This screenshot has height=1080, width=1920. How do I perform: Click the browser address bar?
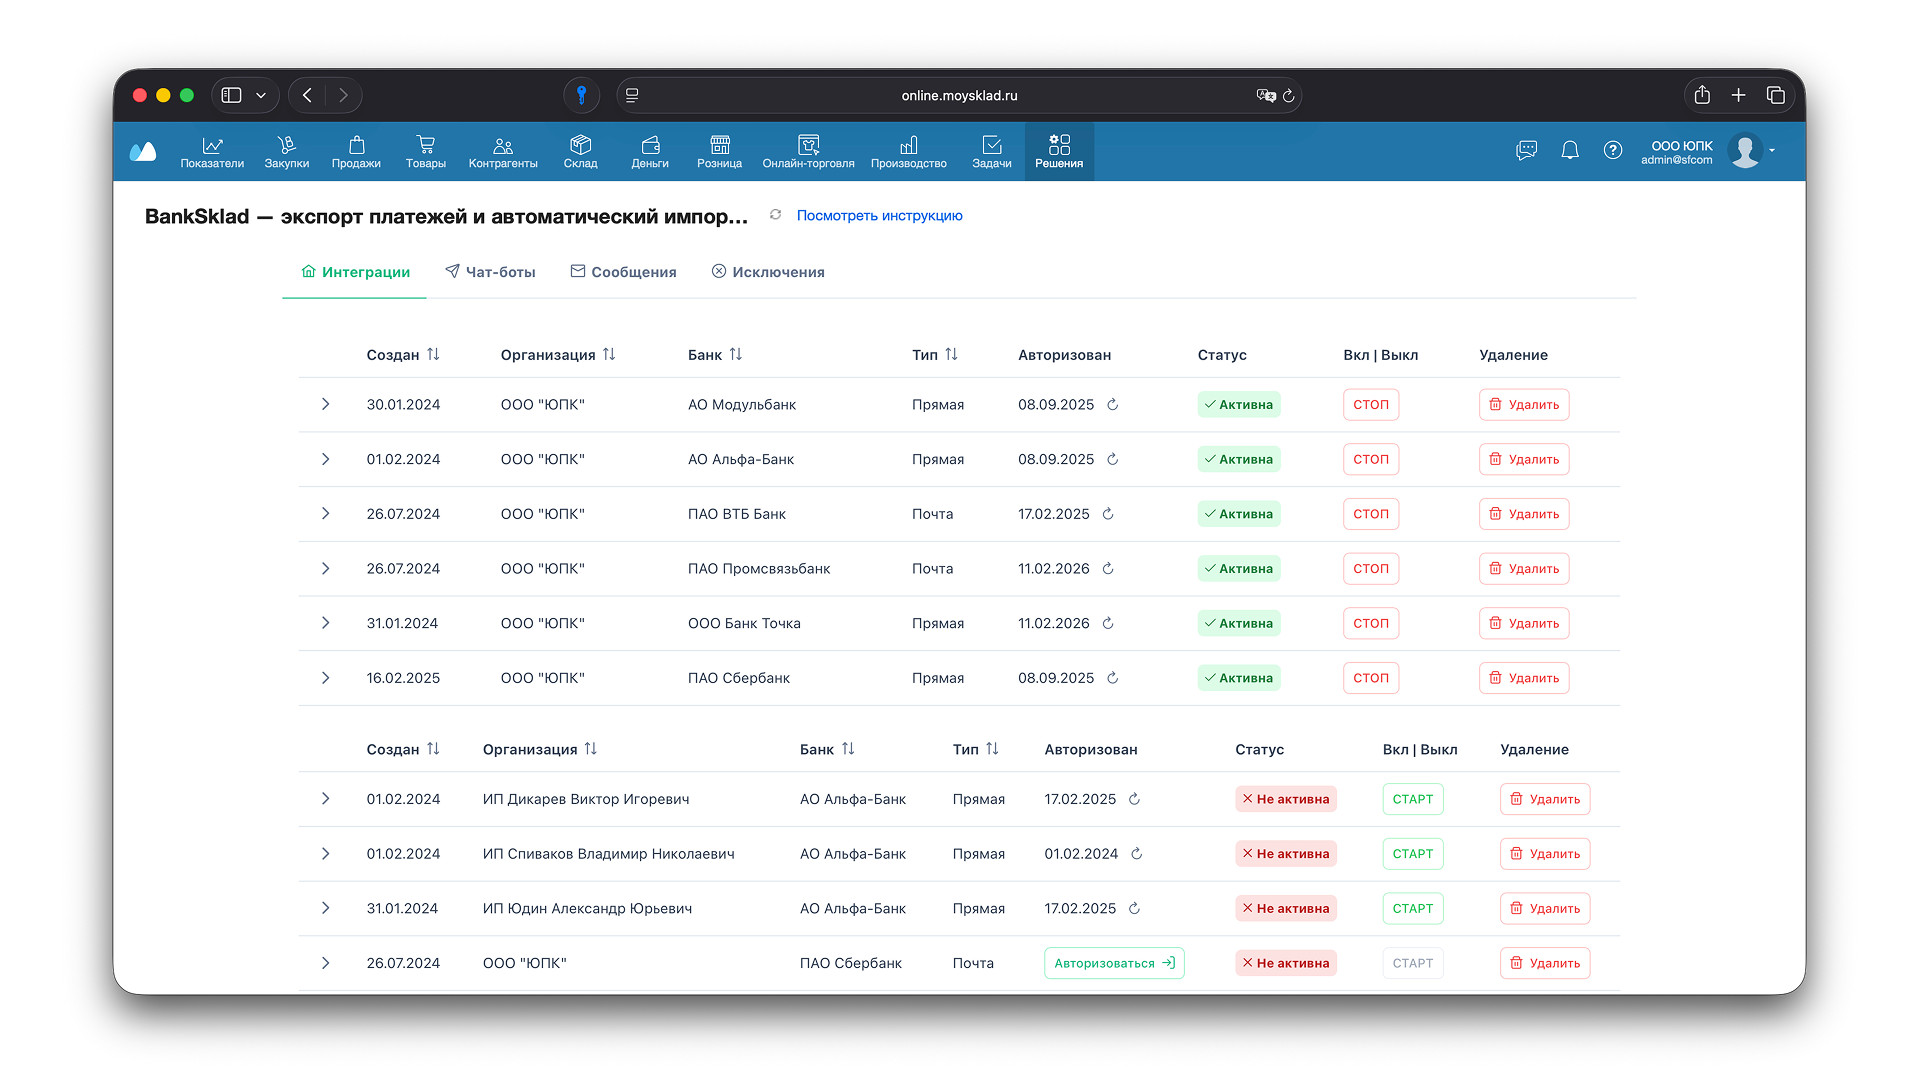click(958, 96)
